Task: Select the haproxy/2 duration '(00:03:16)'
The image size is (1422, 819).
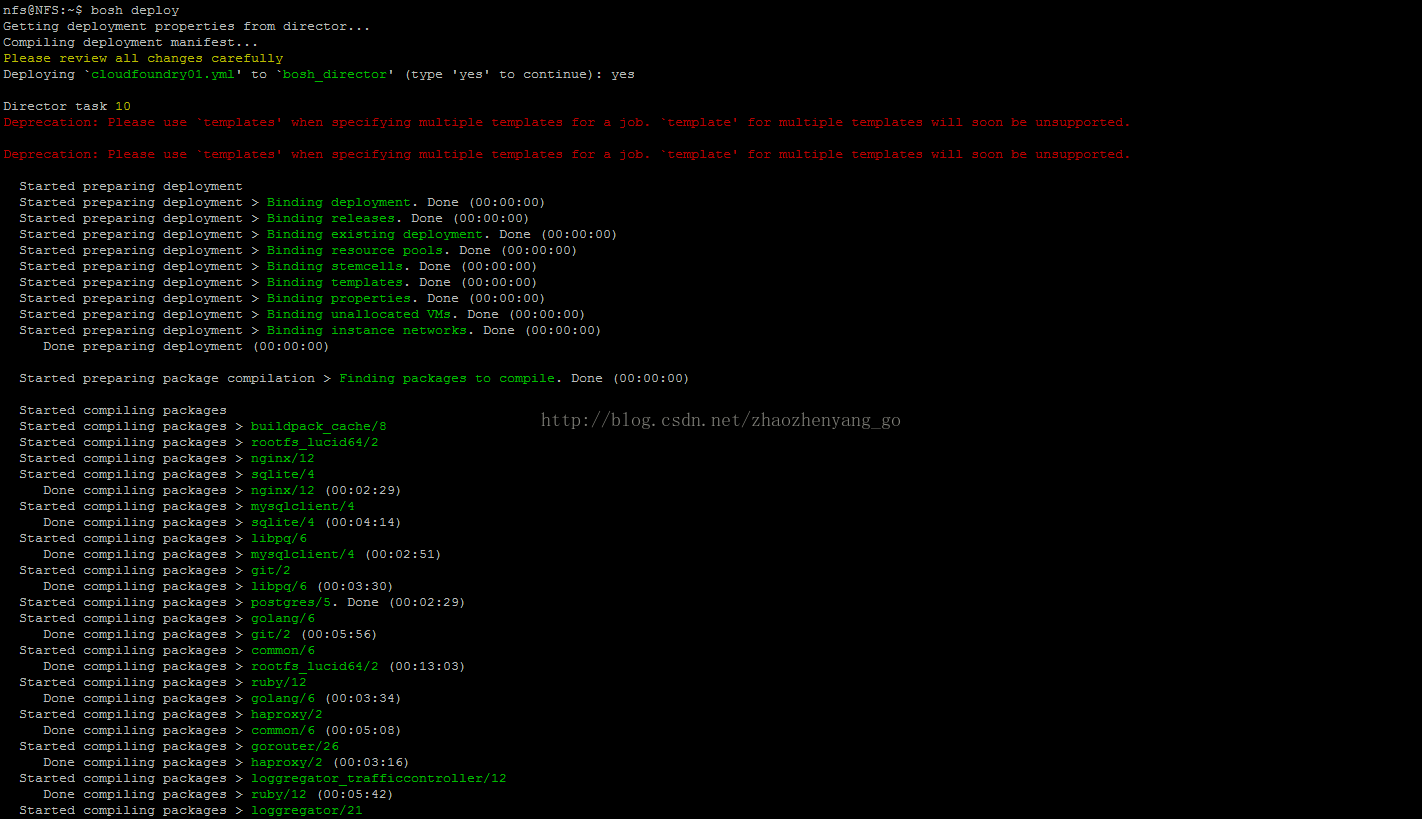Action: 371,762
